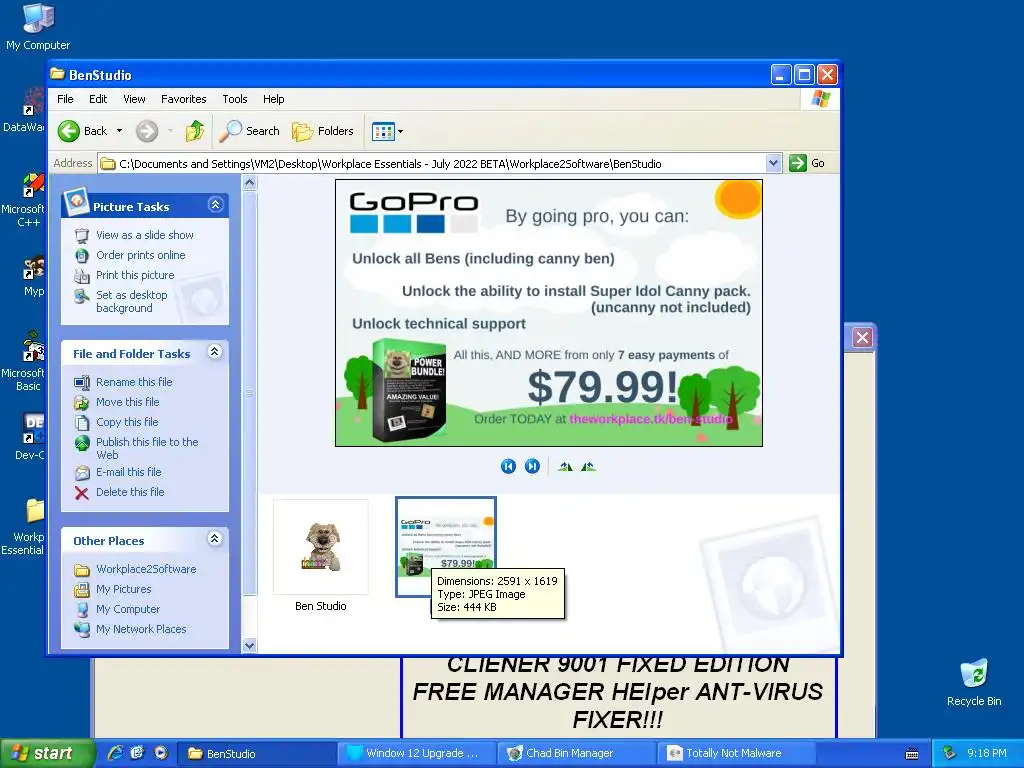Click the keyboard tray icon
Image resolution: width=1024 pixels, height=768 pixels.
912,754
